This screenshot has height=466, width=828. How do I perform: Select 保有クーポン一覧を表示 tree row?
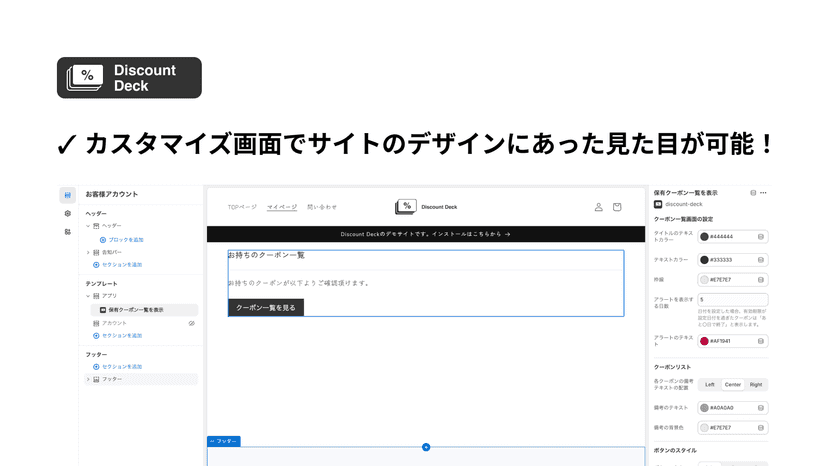pyautogui.click(x=144, y=310)
